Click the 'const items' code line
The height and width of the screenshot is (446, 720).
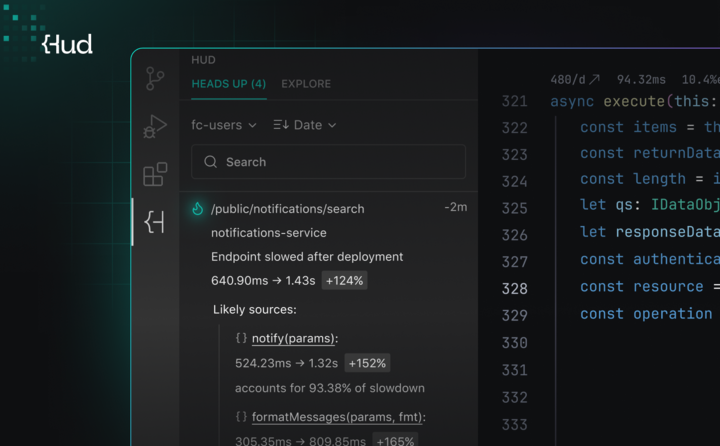[x=649, y=127]
